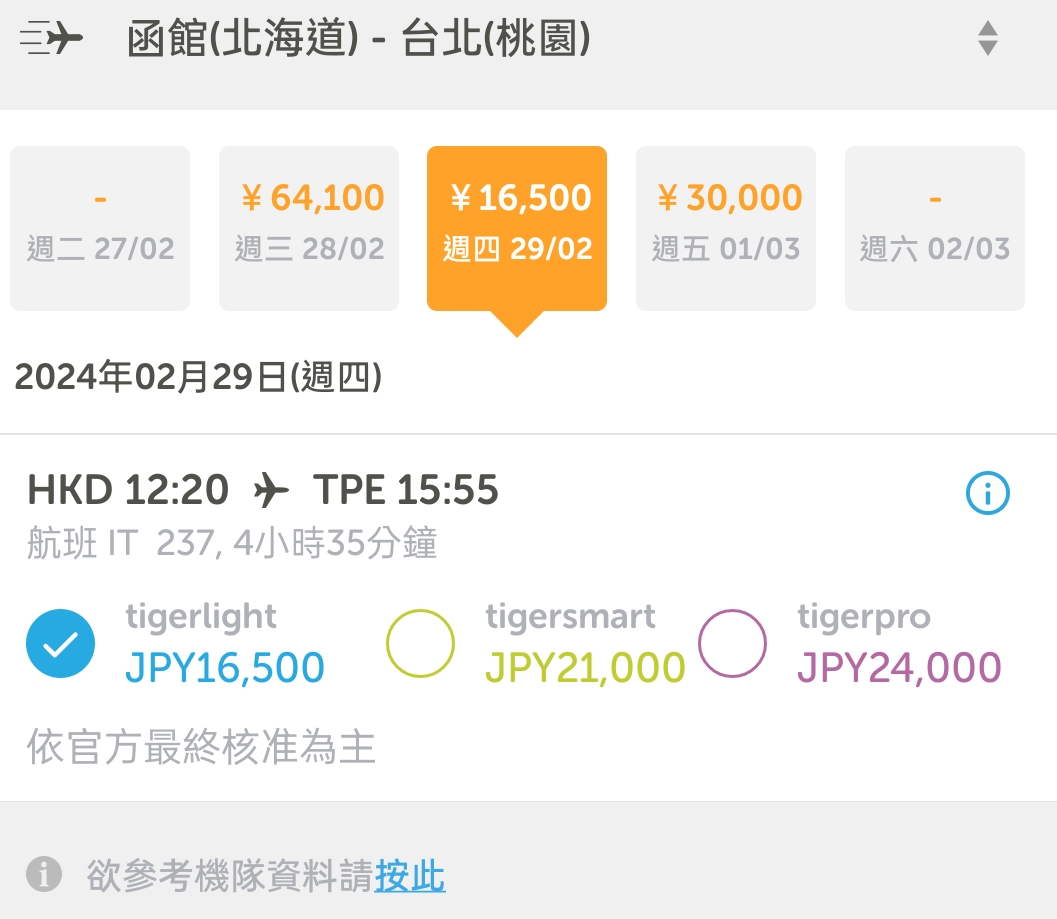Click the 按此 fleet information link
The image size is (1057, 919).
pos(410,876)
